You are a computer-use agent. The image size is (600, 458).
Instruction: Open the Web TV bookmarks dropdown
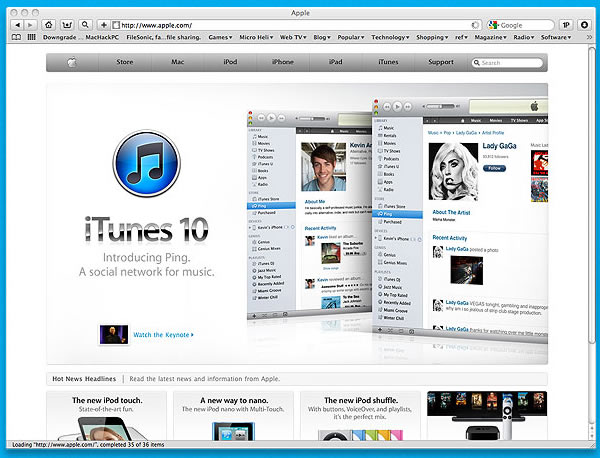tap(293, 37)
